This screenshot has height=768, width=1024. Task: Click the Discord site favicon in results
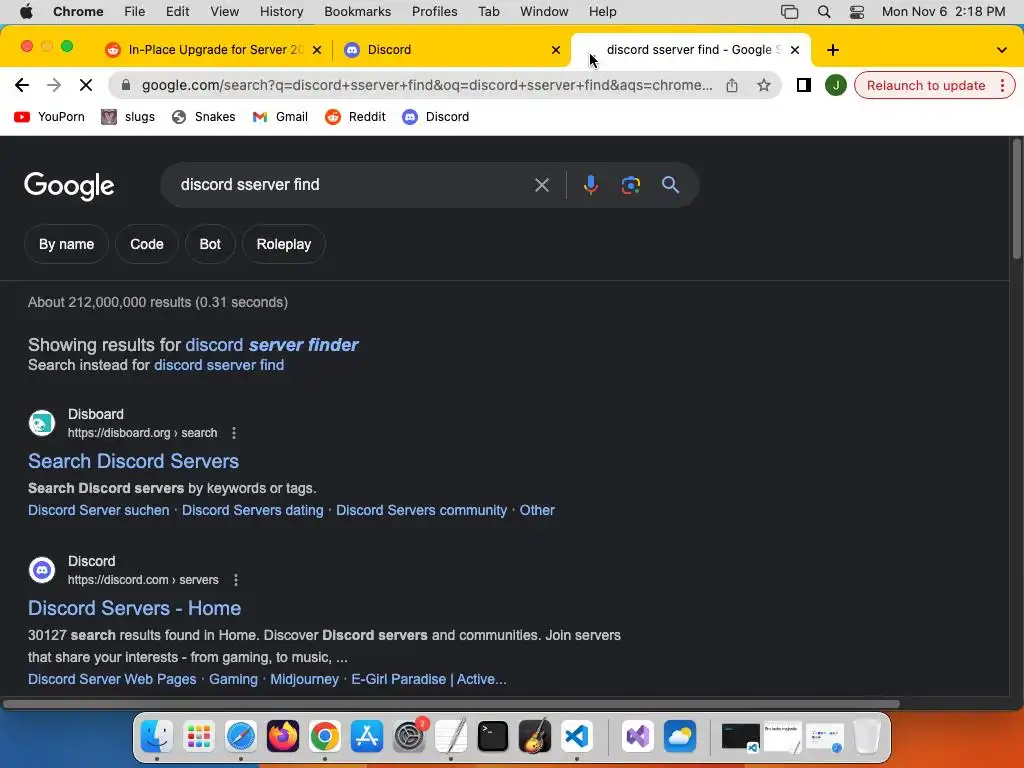coord(42,570)
